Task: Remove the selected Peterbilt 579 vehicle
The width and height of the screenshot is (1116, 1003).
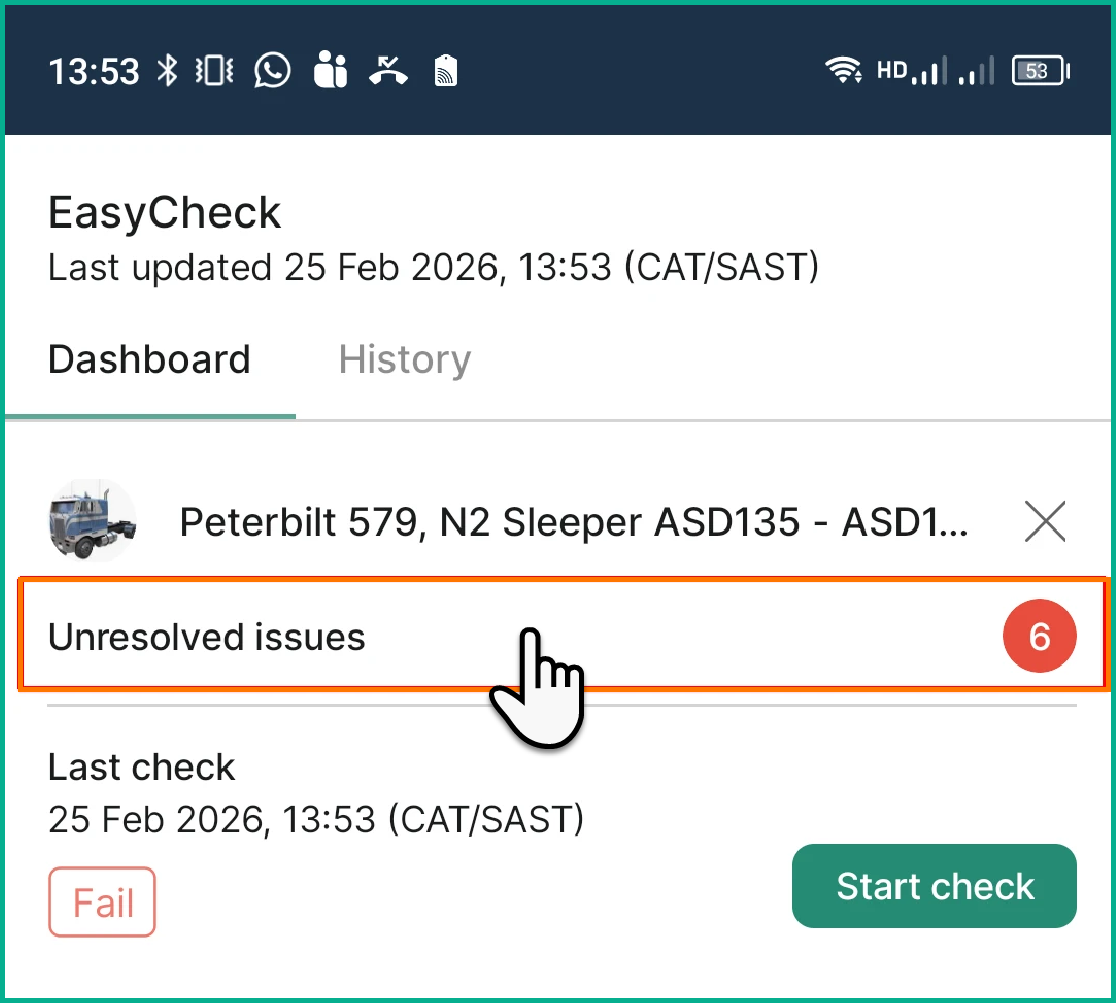Action: 1045,522
